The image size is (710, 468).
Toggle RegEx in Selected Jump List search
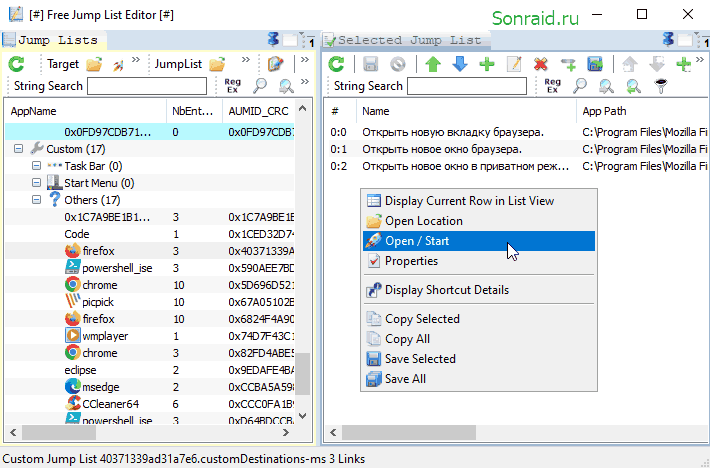click(x=552, y=86)
